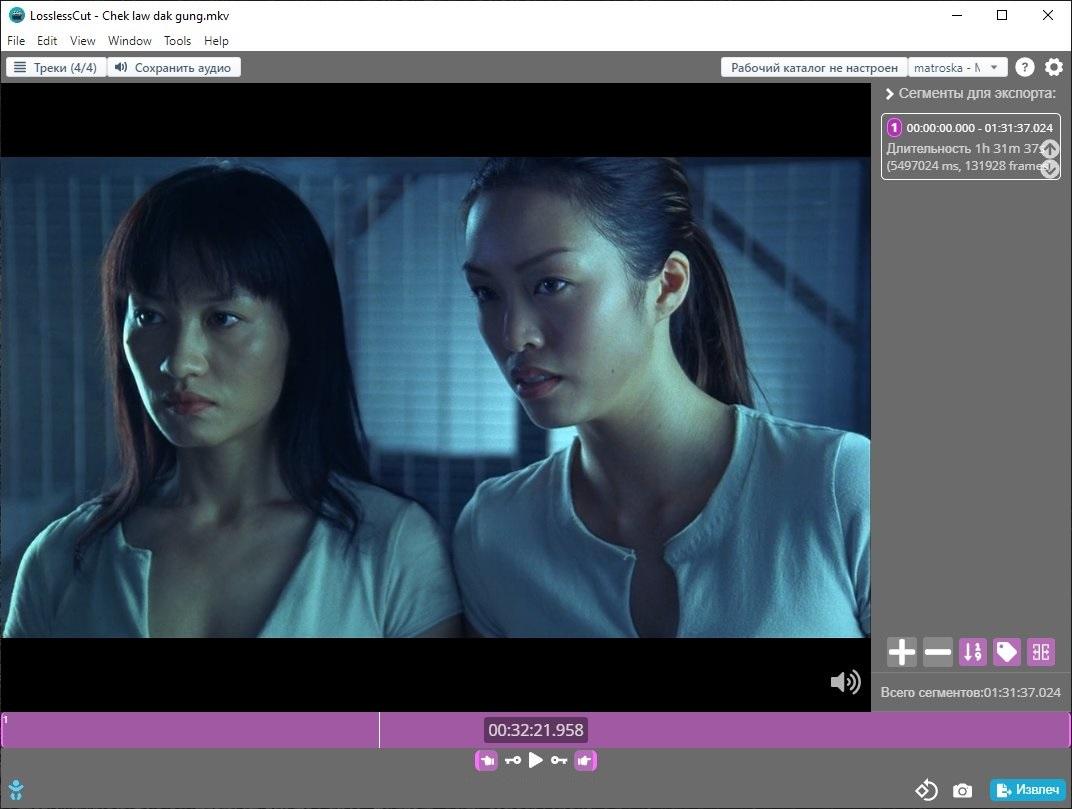Open the File menu

[x=16, y=41]
